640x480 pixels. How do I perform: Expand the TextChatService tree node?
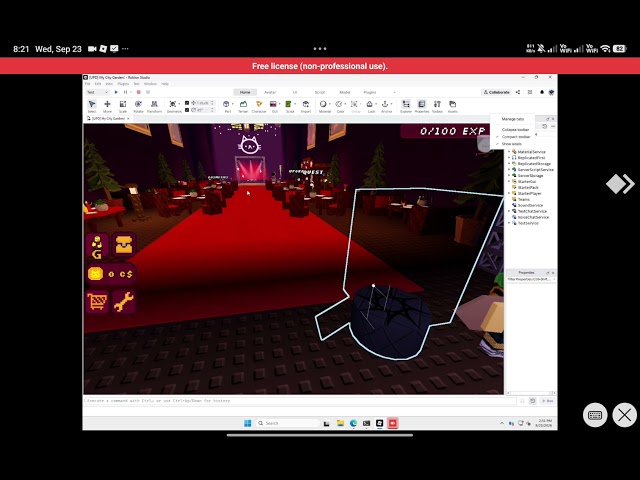(x=509, y=211)
